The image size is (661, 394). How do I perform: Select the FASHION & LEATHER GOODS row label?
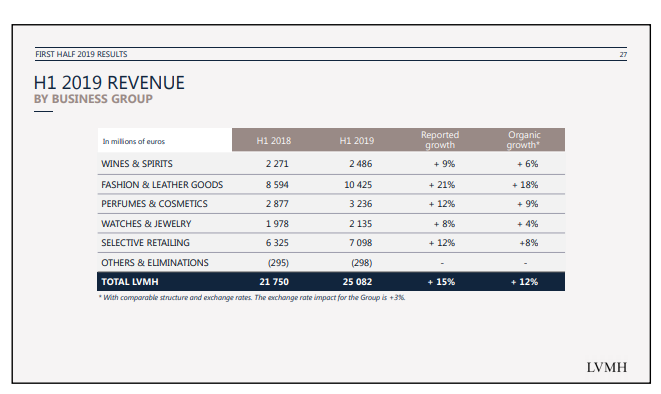coord(162,185)
